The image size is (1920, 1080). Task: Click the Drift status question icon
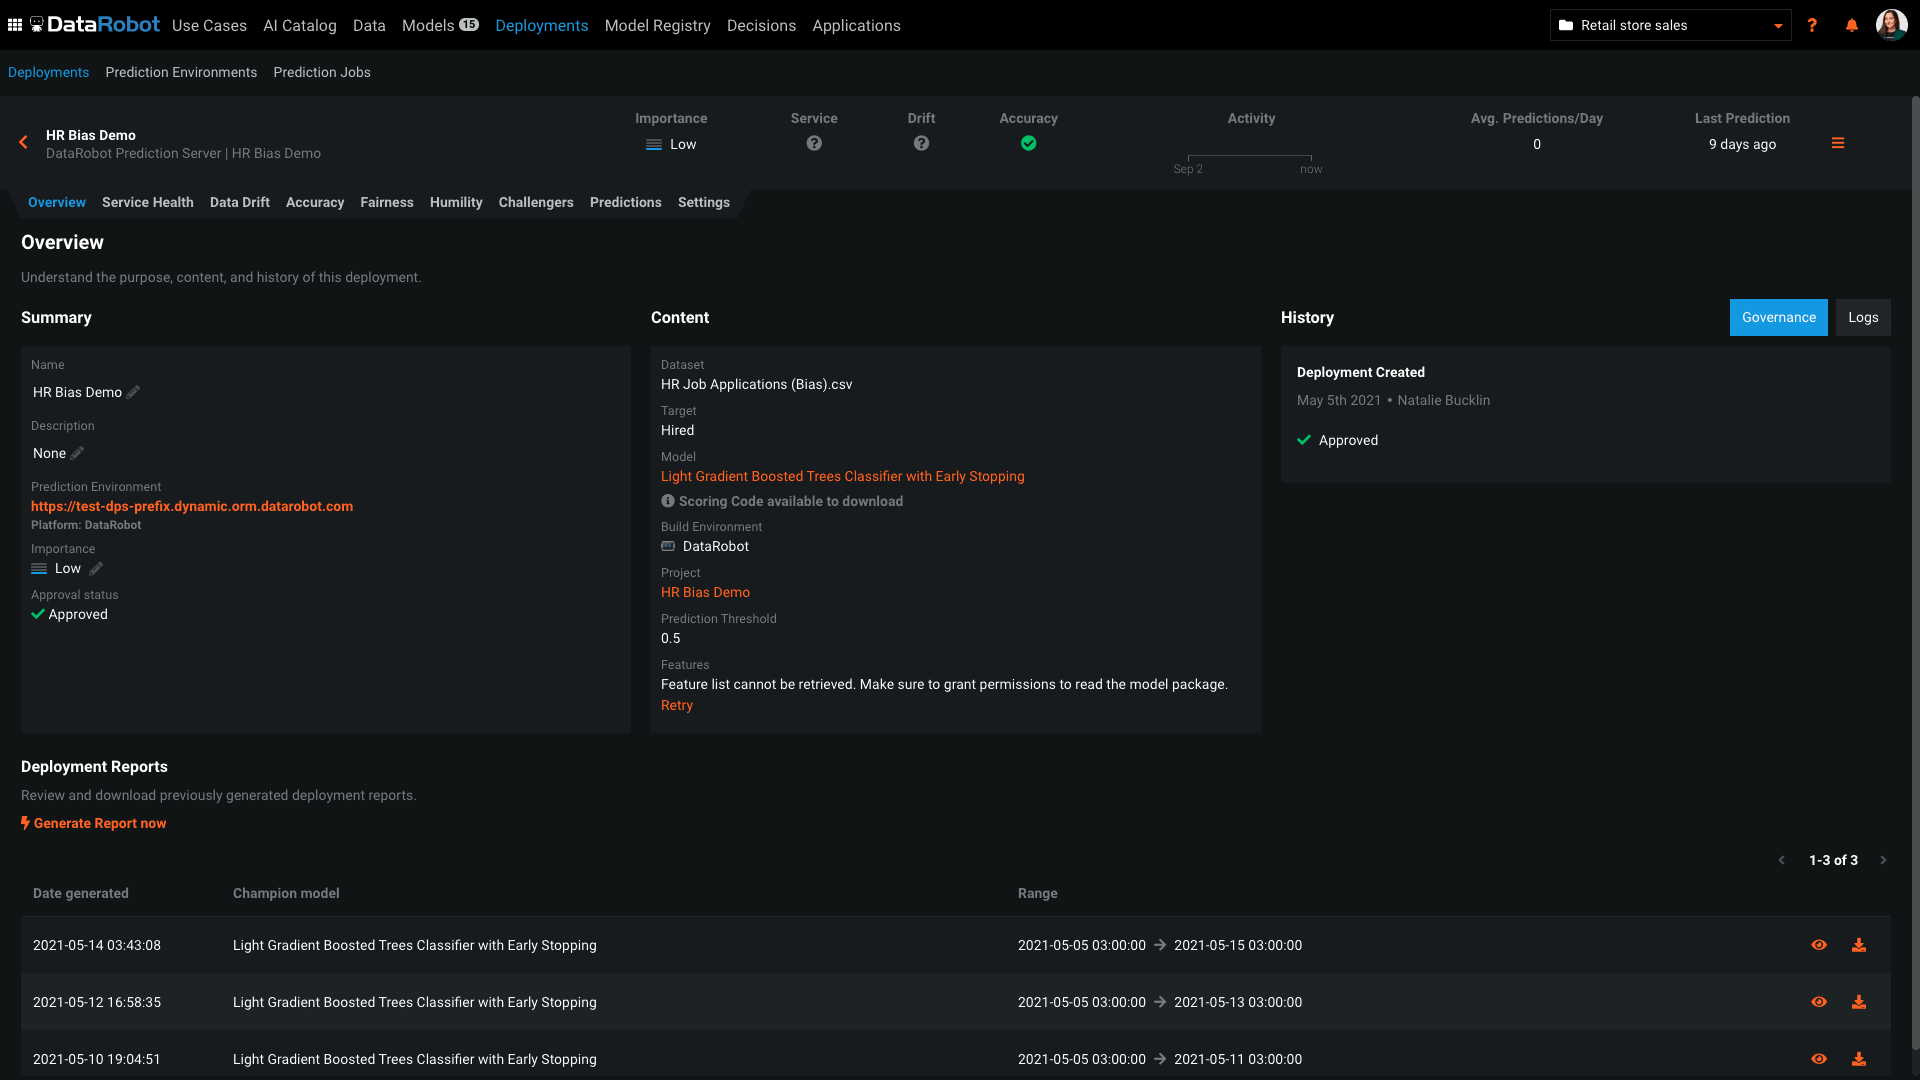[x=921, y=143]
